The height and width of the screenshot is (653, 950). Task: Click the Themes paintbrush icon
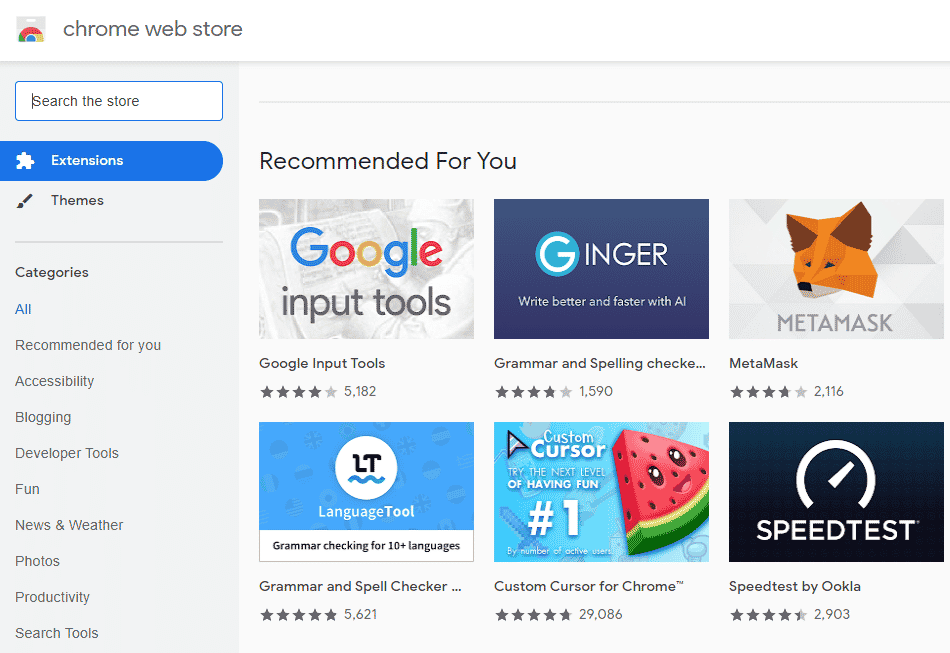click(x=26, y=201)
